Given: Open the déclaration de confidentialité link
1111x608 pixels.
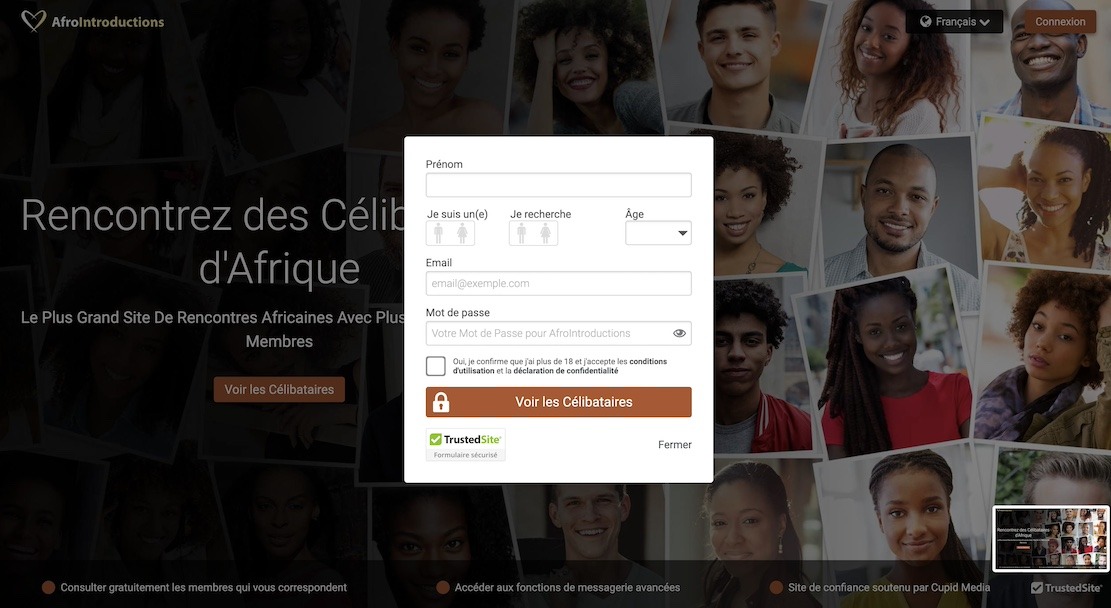Looking at the screenshot, I should coord(565,371).
